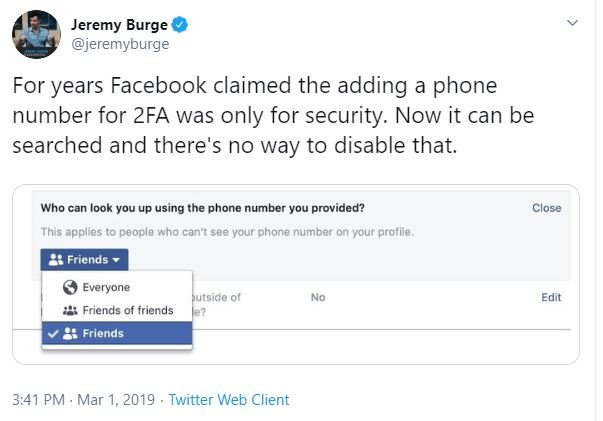
Task: Click the blue verified badge beside Jeremy Burge
Action: 175,24
